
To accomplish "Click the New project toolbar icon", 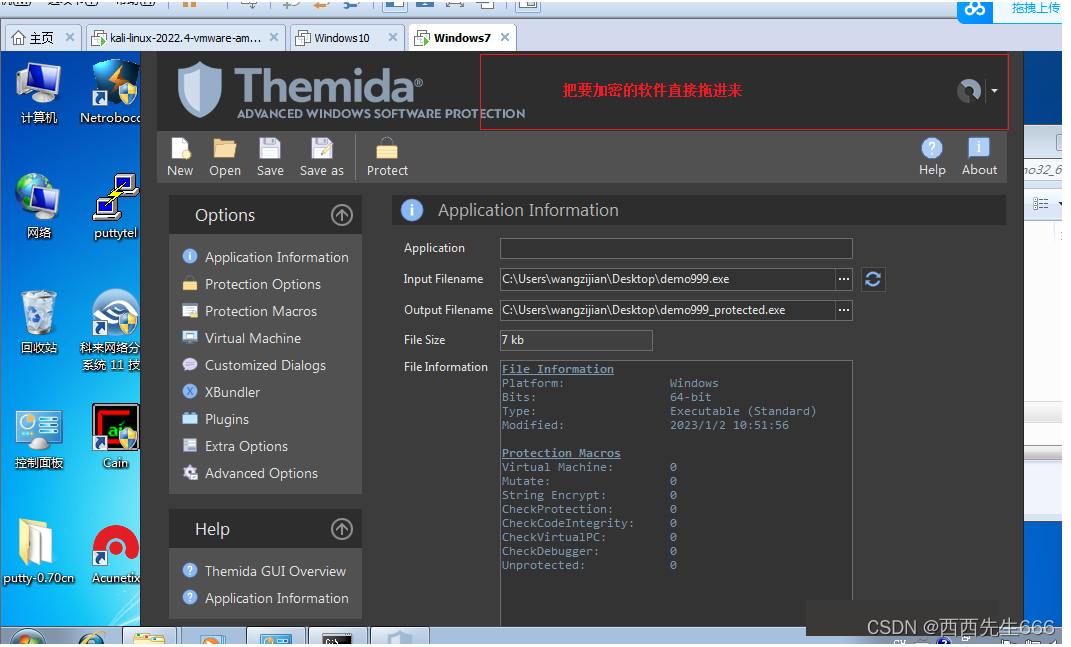I will click(x=180, y=157).
